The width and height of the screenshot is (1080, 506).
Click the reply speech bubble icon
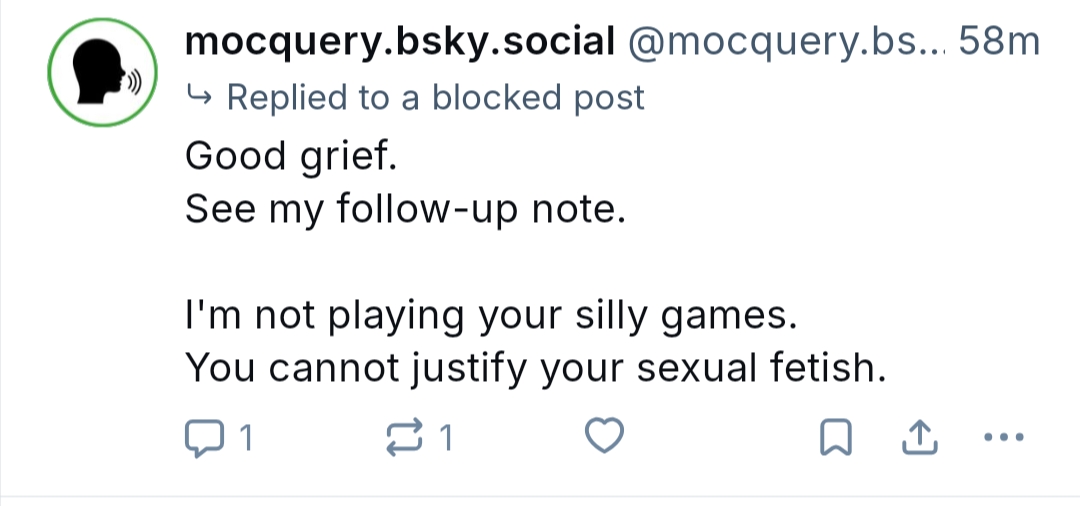[203, 438]
